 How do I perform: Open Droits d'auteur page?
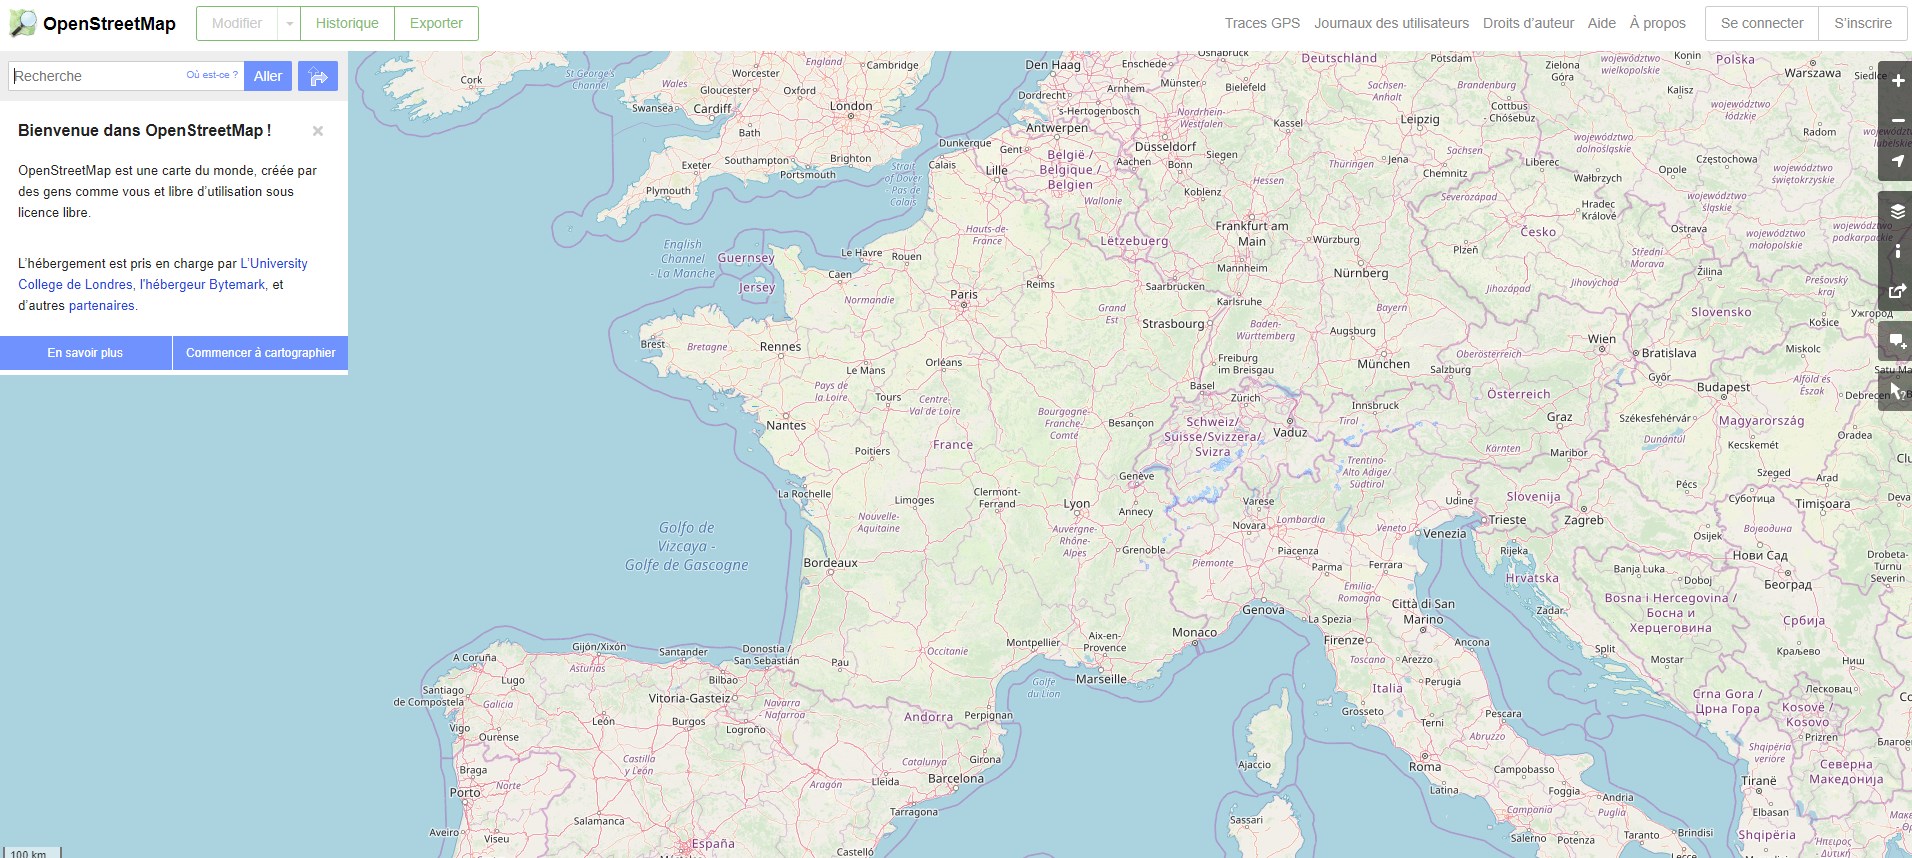pos(1528,23)
